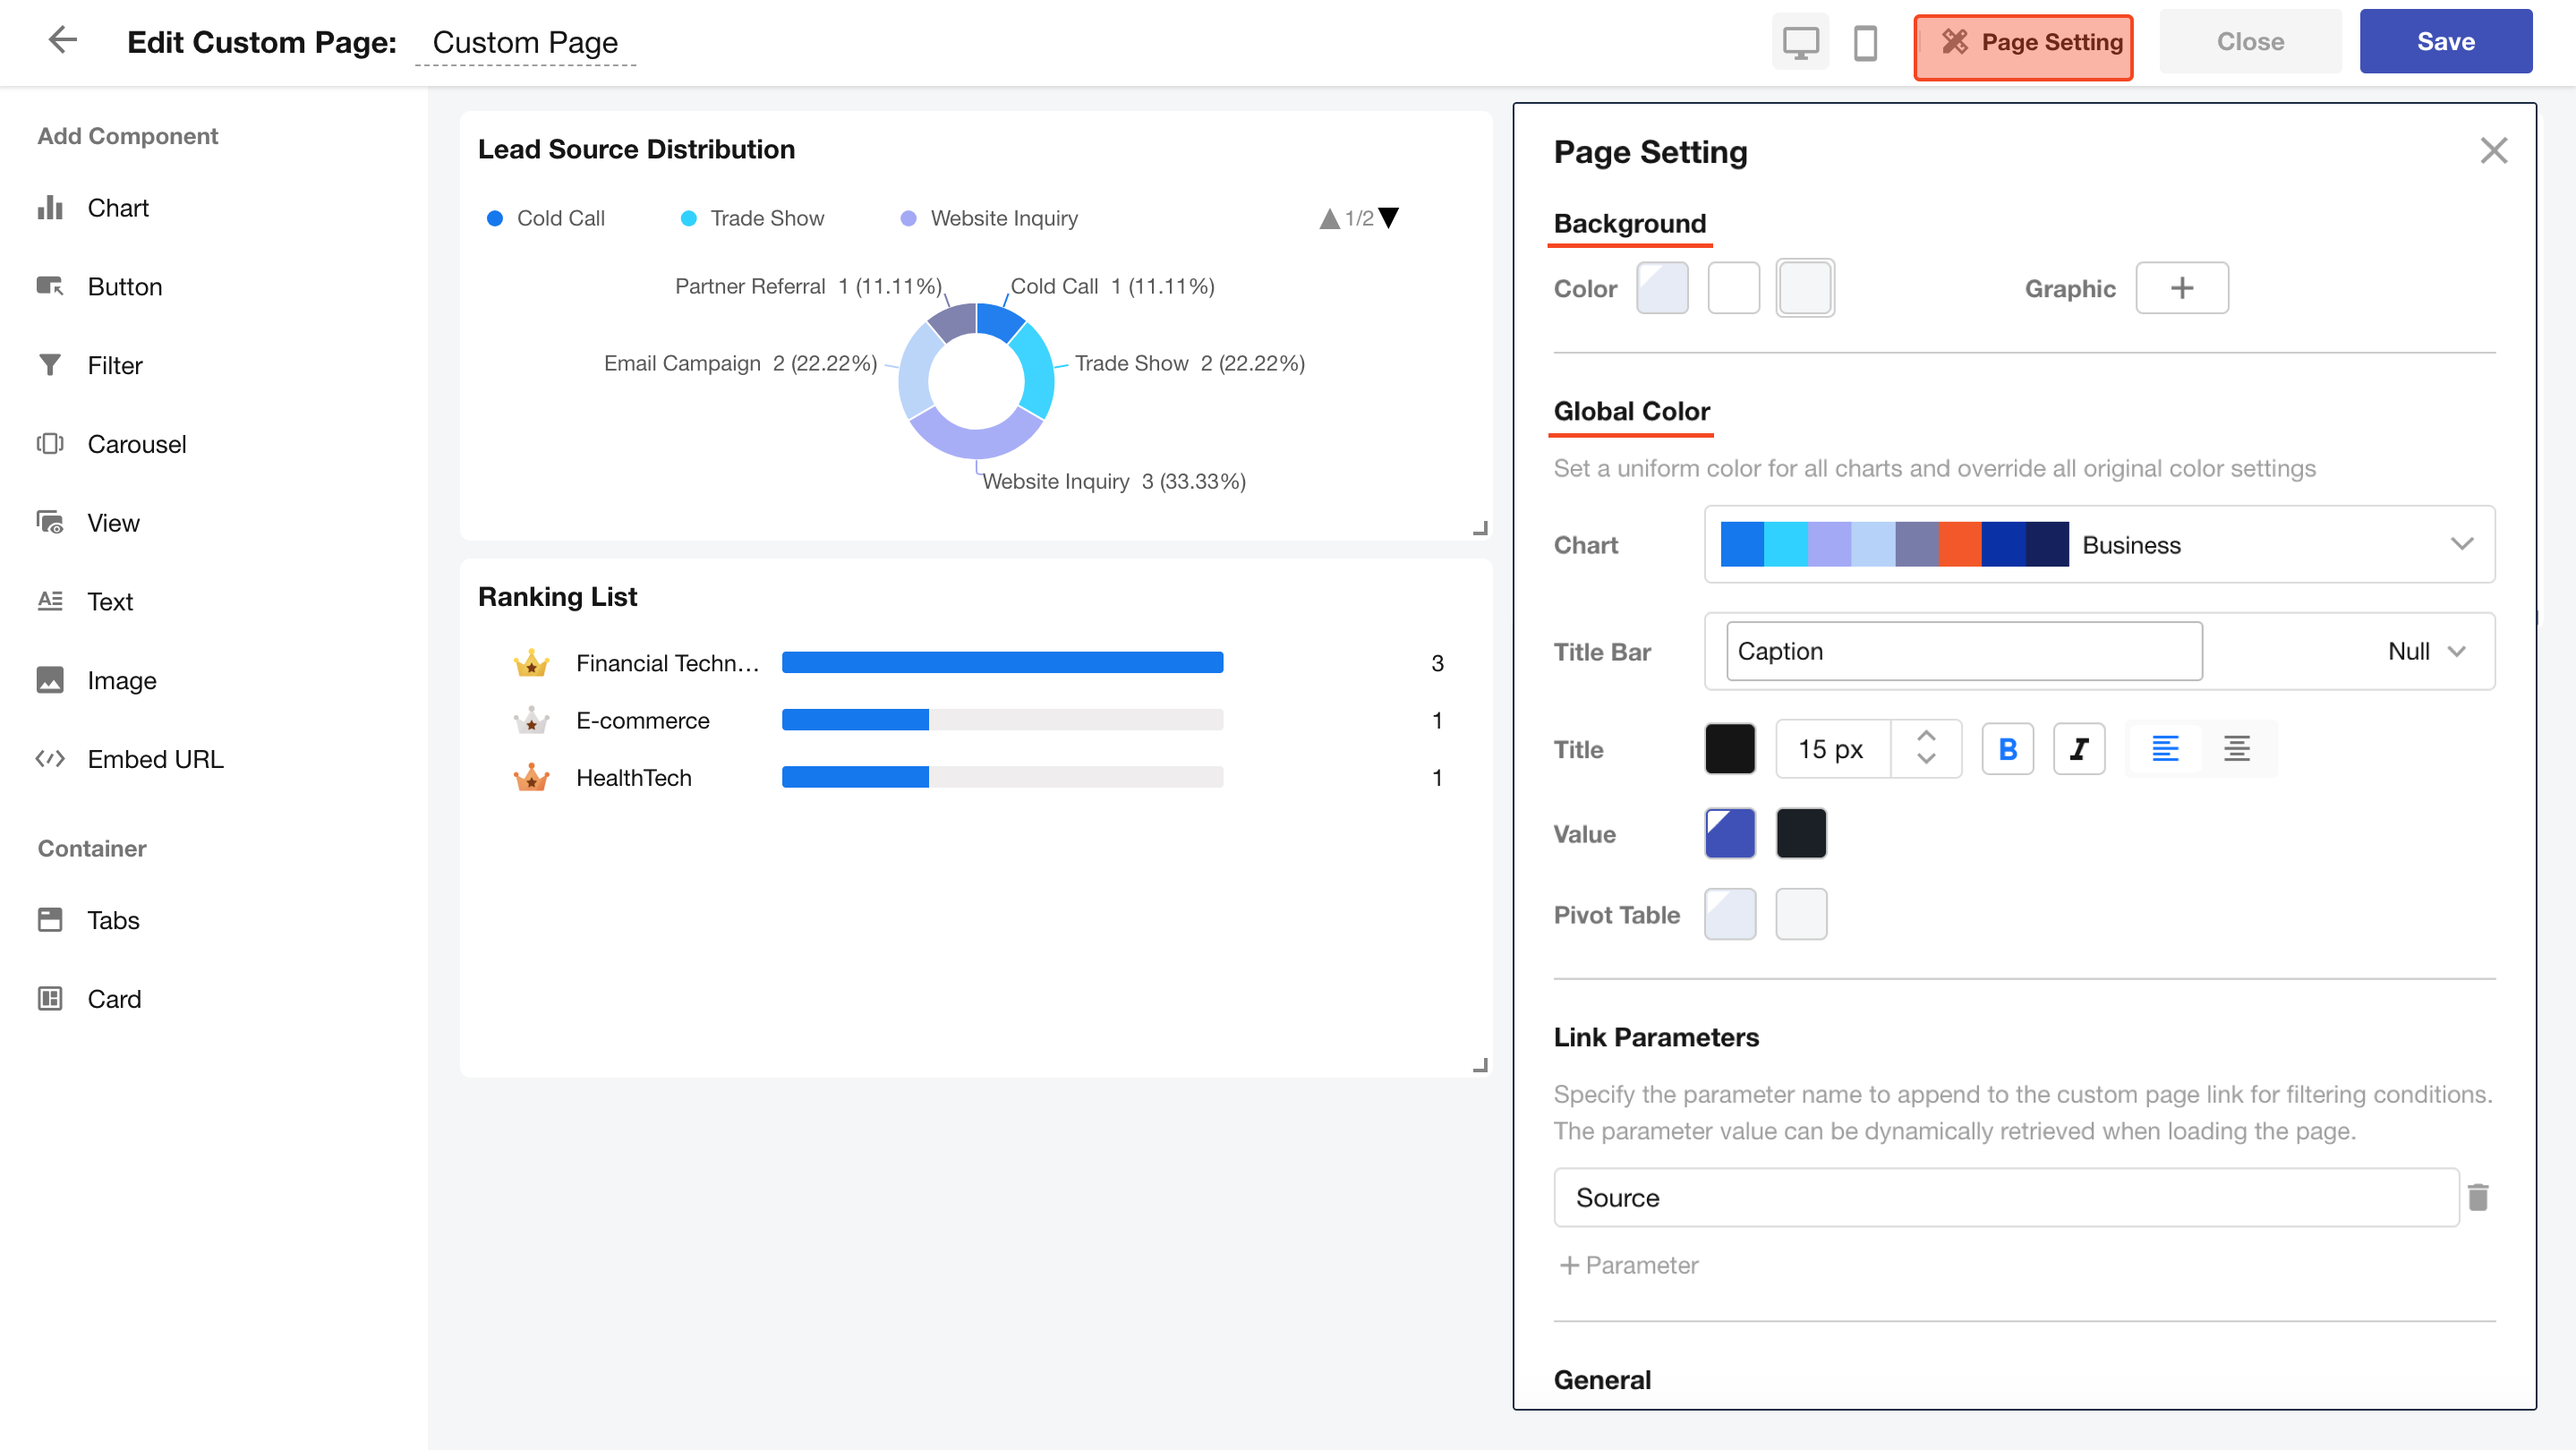Add the Card container
This screenshot has width=2576, height=1450.
click(113, 999)
